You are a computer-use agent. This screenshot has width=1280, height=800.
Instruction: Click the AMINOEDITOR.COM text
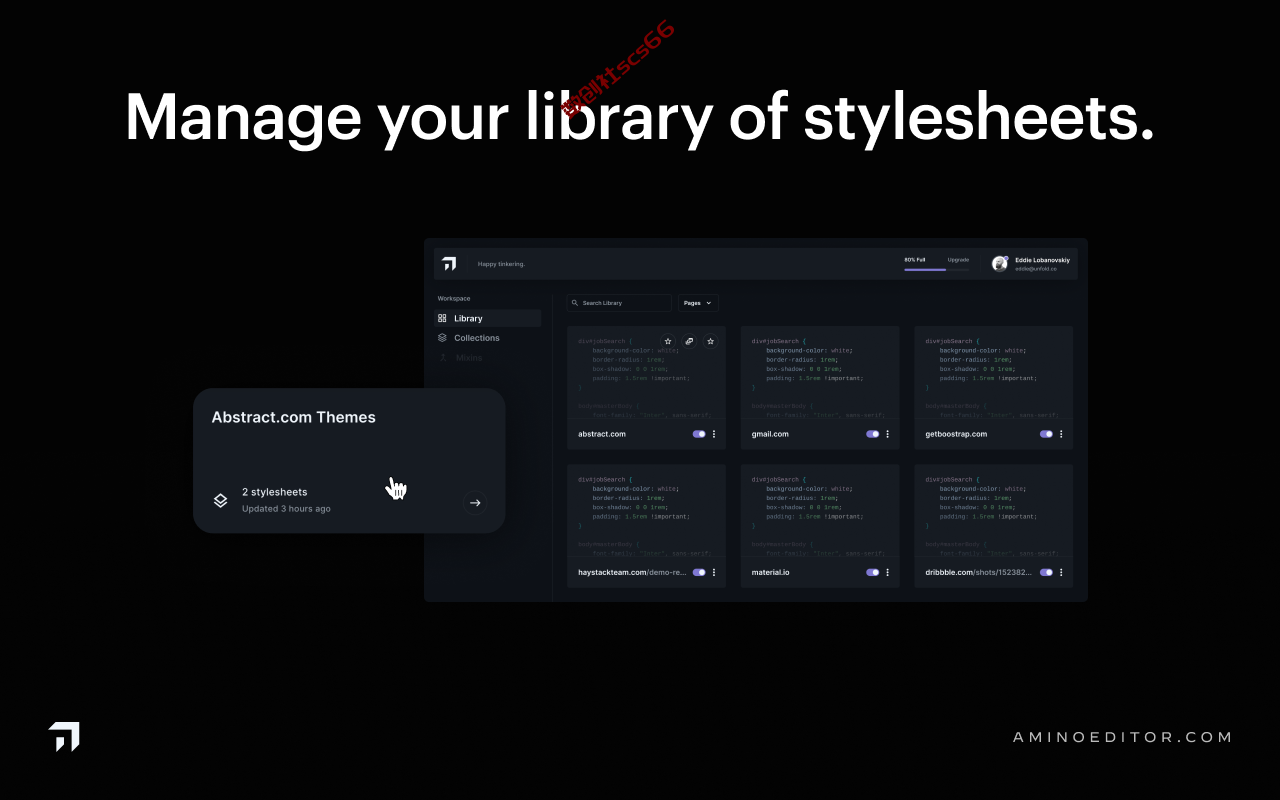click(1122, 737)
